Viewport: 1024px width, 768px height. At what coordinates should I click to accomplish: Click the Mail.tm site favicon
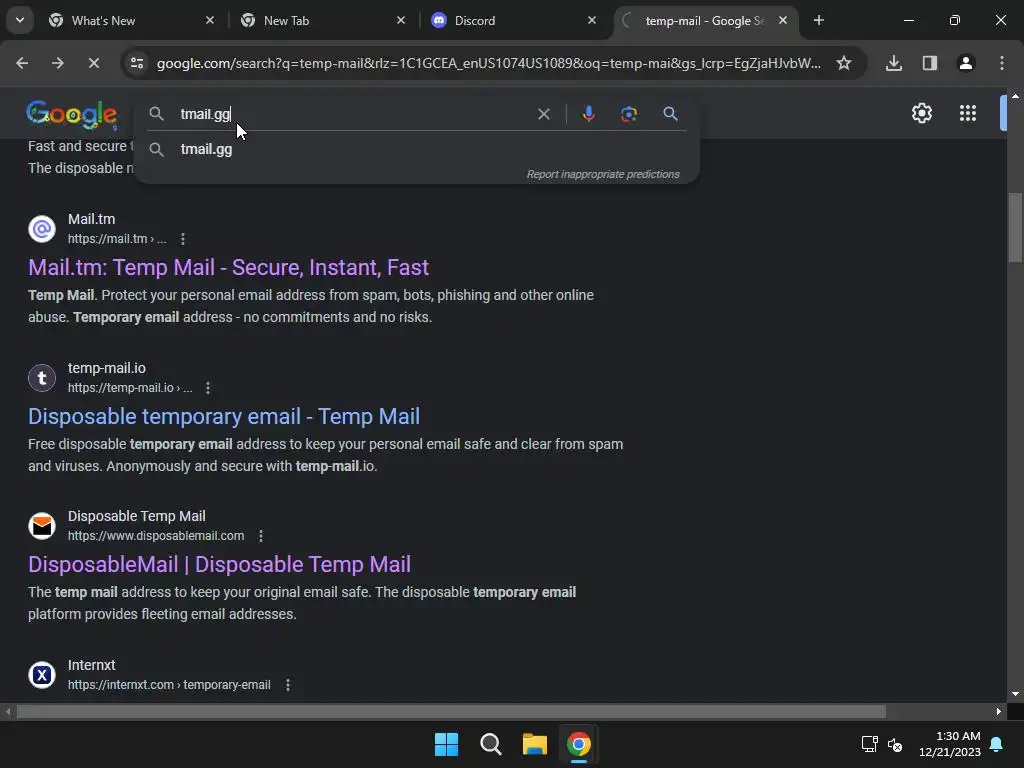[x=42, y=229]
